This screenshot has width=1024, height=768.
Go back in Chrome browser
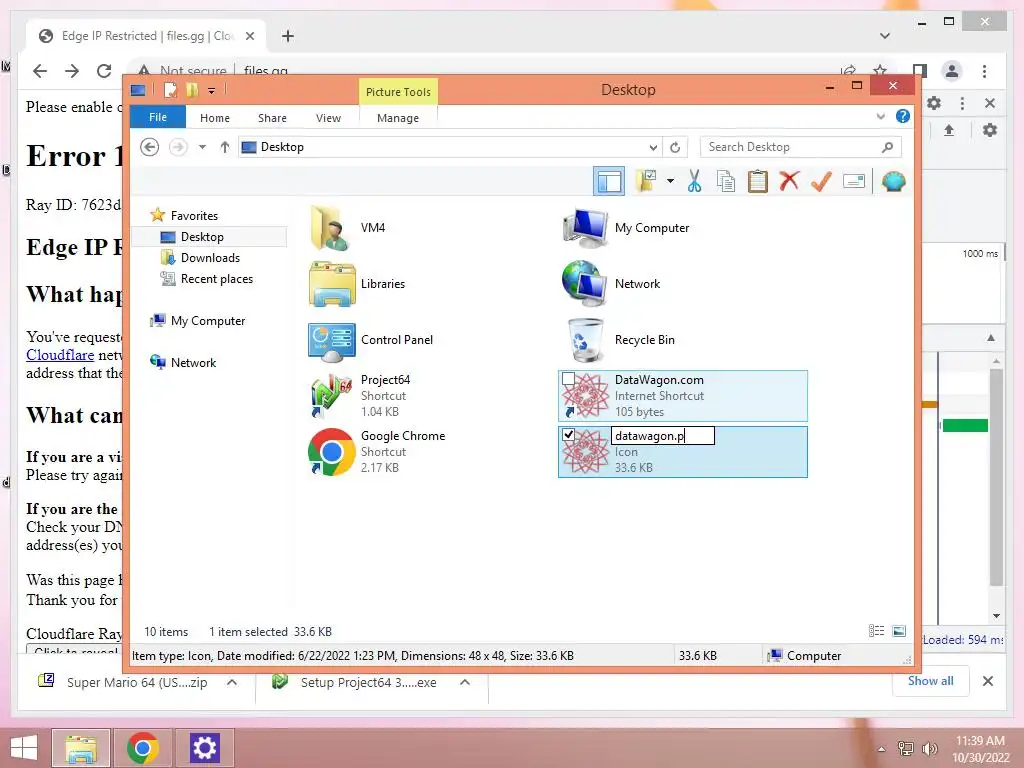pyautogui.click(x=40, y=71)
